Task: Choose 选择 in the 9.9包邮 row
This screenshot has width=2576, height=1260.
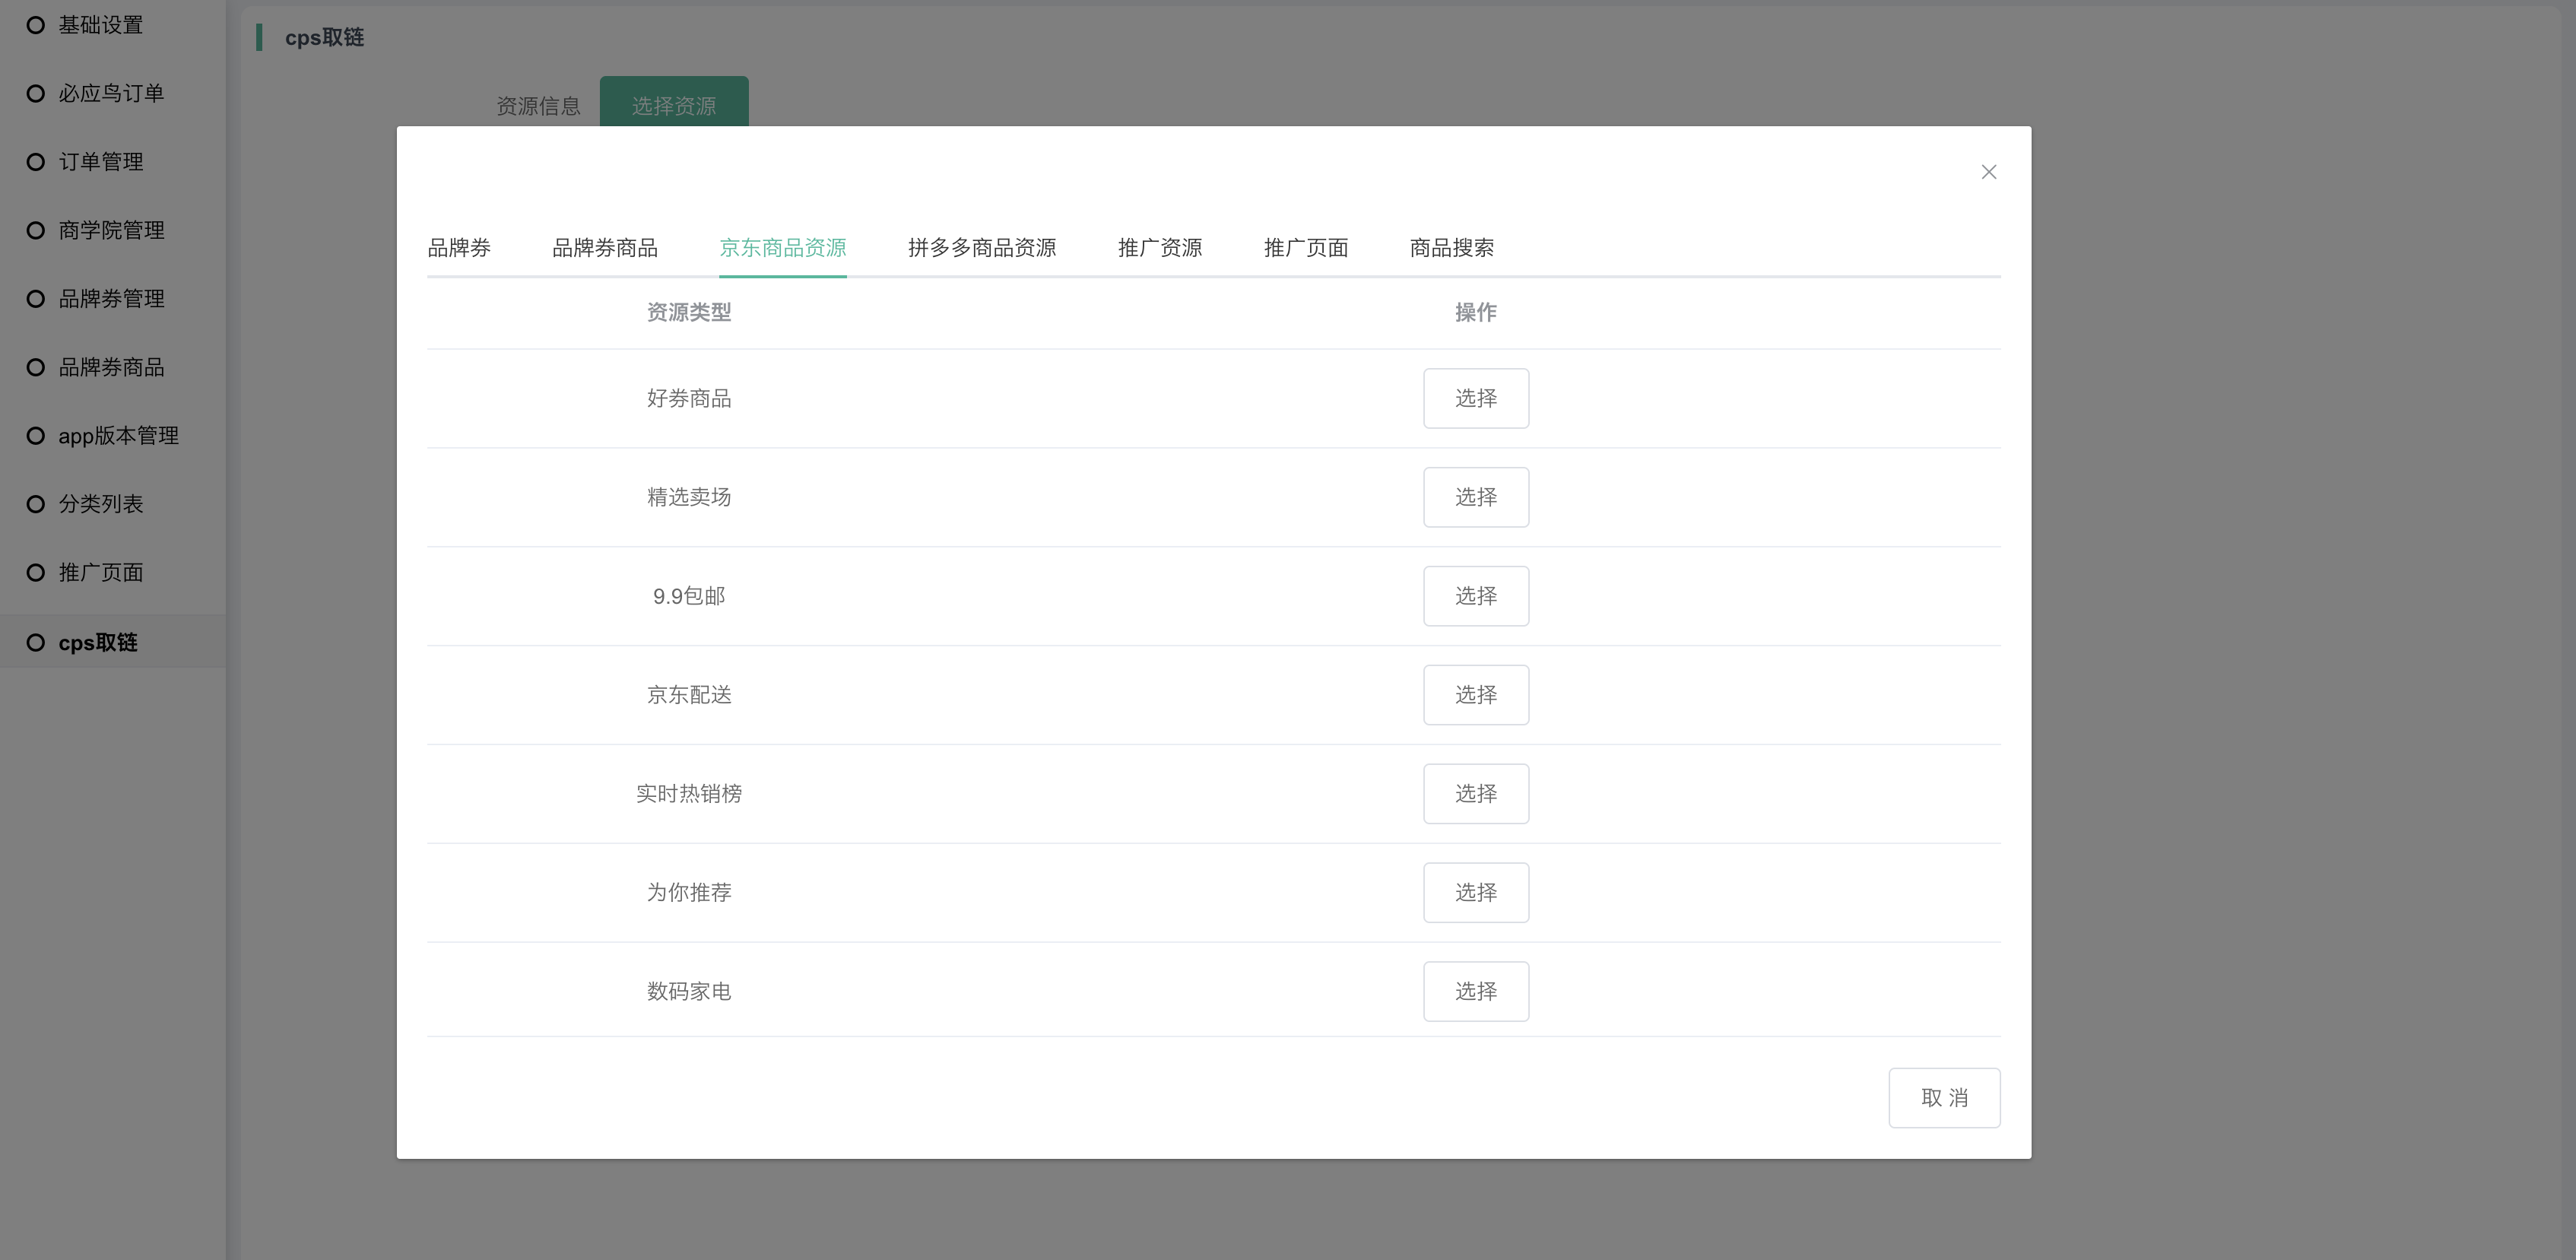Action: pyautogui.click(x=1475, y=596)
